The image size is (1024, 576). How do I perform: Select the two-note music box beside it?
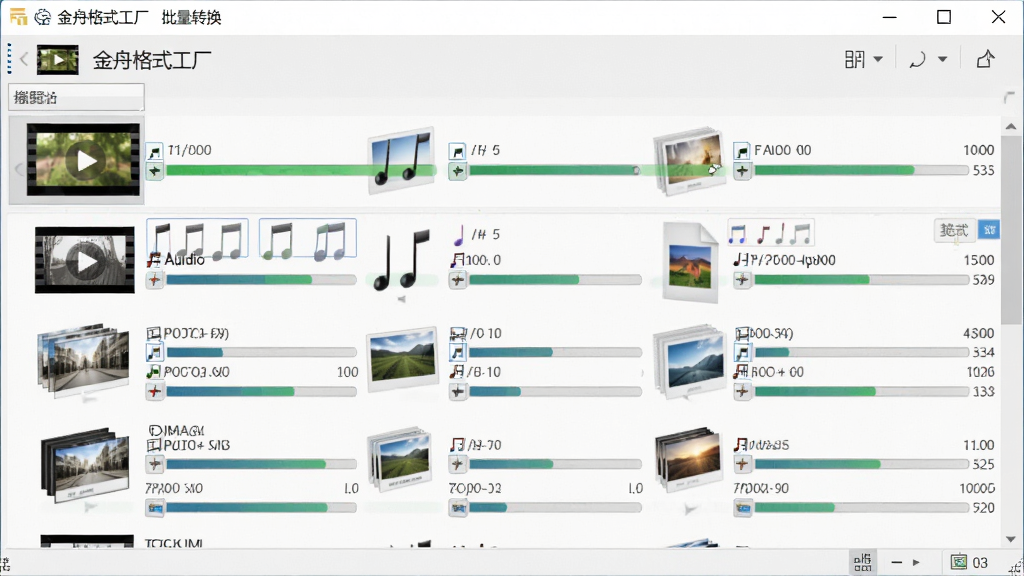[x=308, y=238]
